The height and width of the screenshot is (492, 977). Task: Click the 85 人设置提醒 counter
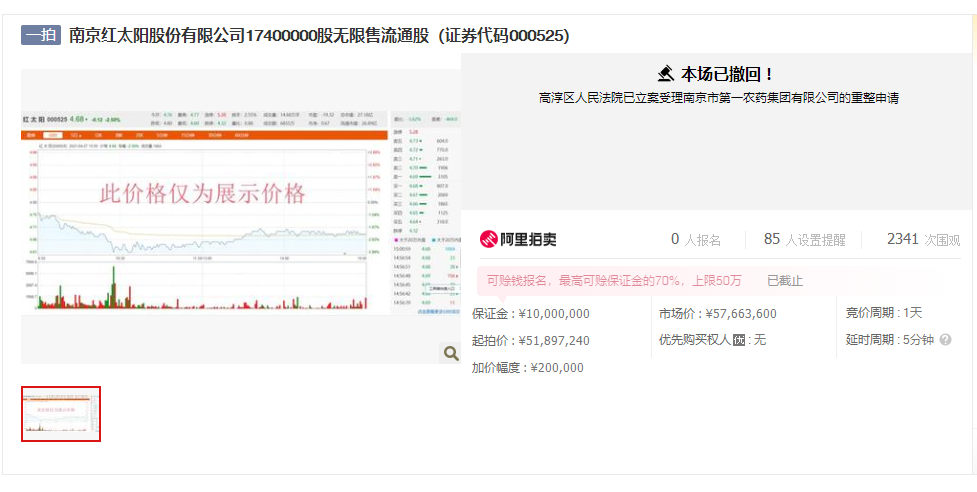pos(804,239)
